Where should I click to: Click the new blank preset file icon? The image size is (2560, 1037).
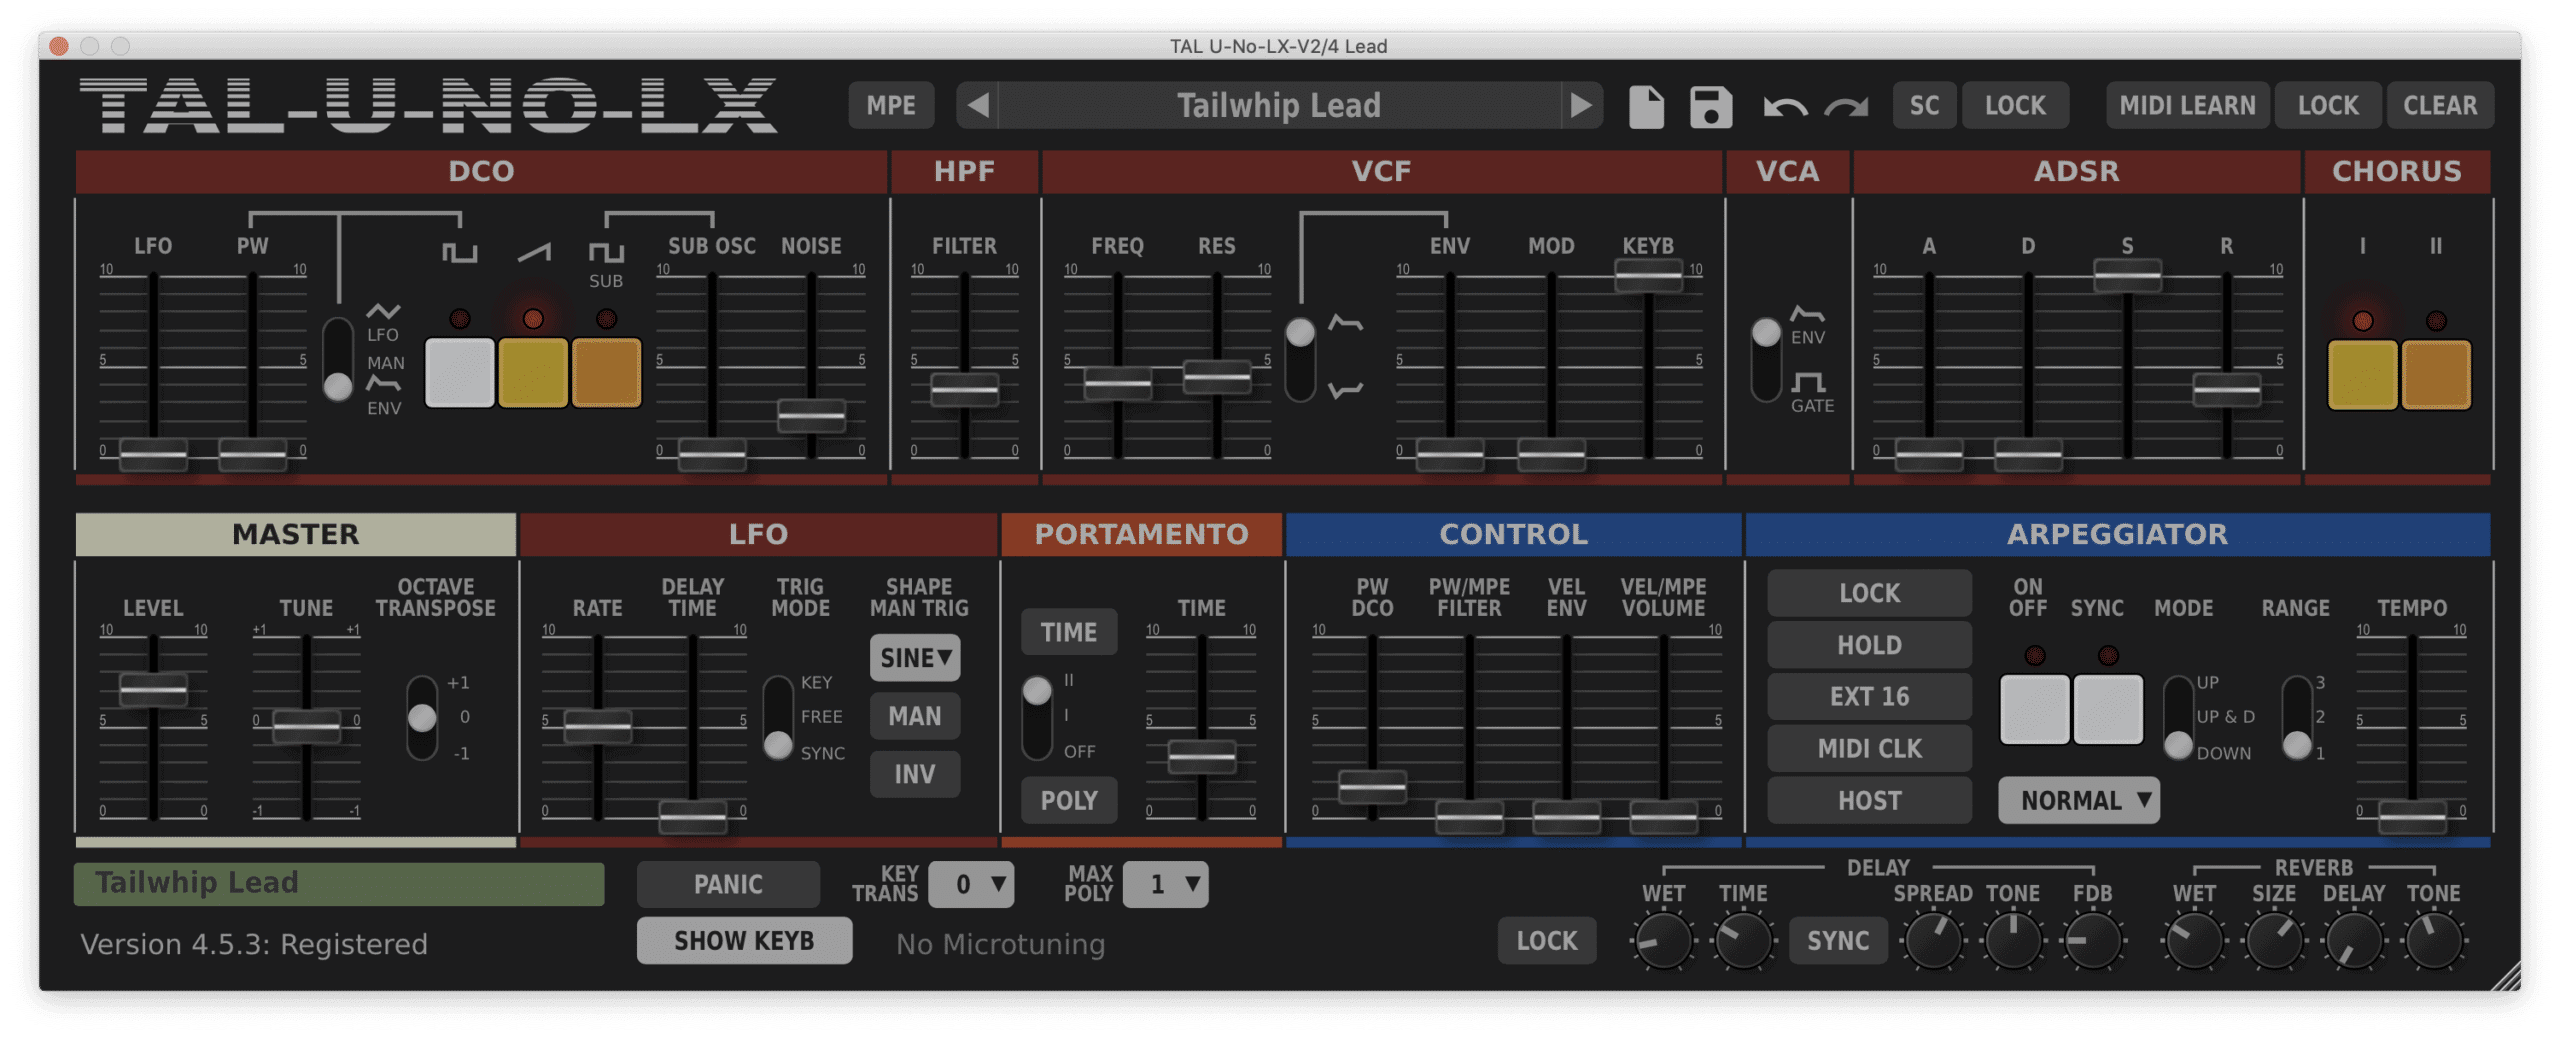1646,106
